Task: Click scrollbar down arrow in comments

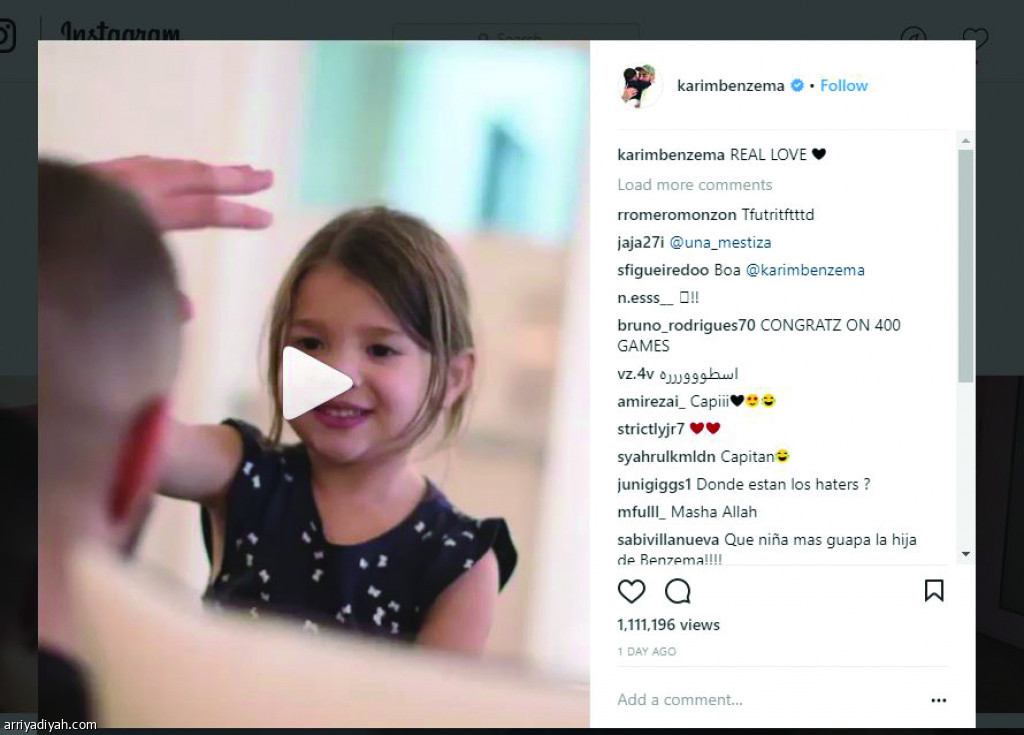Action: pyautogui.click(x=965, y=554)
